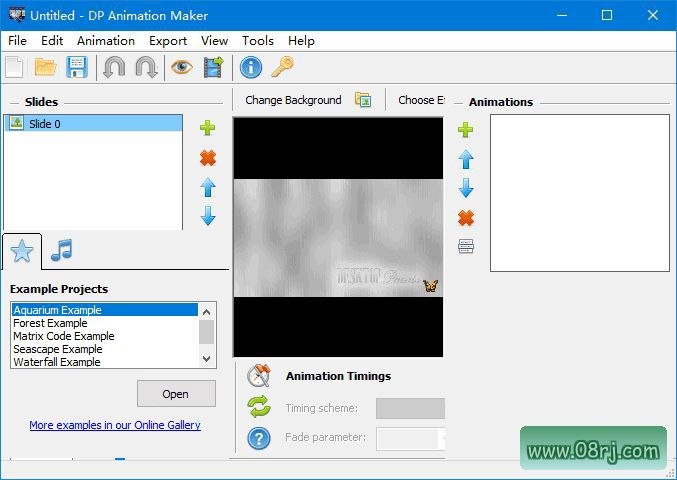Select Slide 0 in the Slides list

coord(93,123)
